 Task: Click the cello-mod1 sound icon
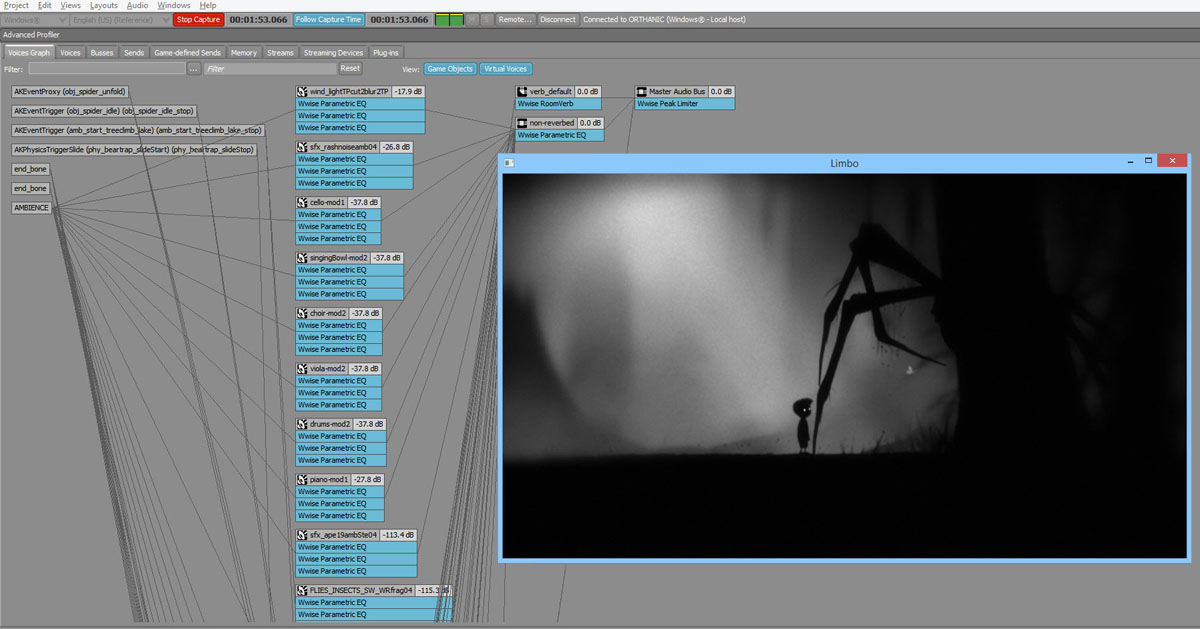click(x=302, y=202)
